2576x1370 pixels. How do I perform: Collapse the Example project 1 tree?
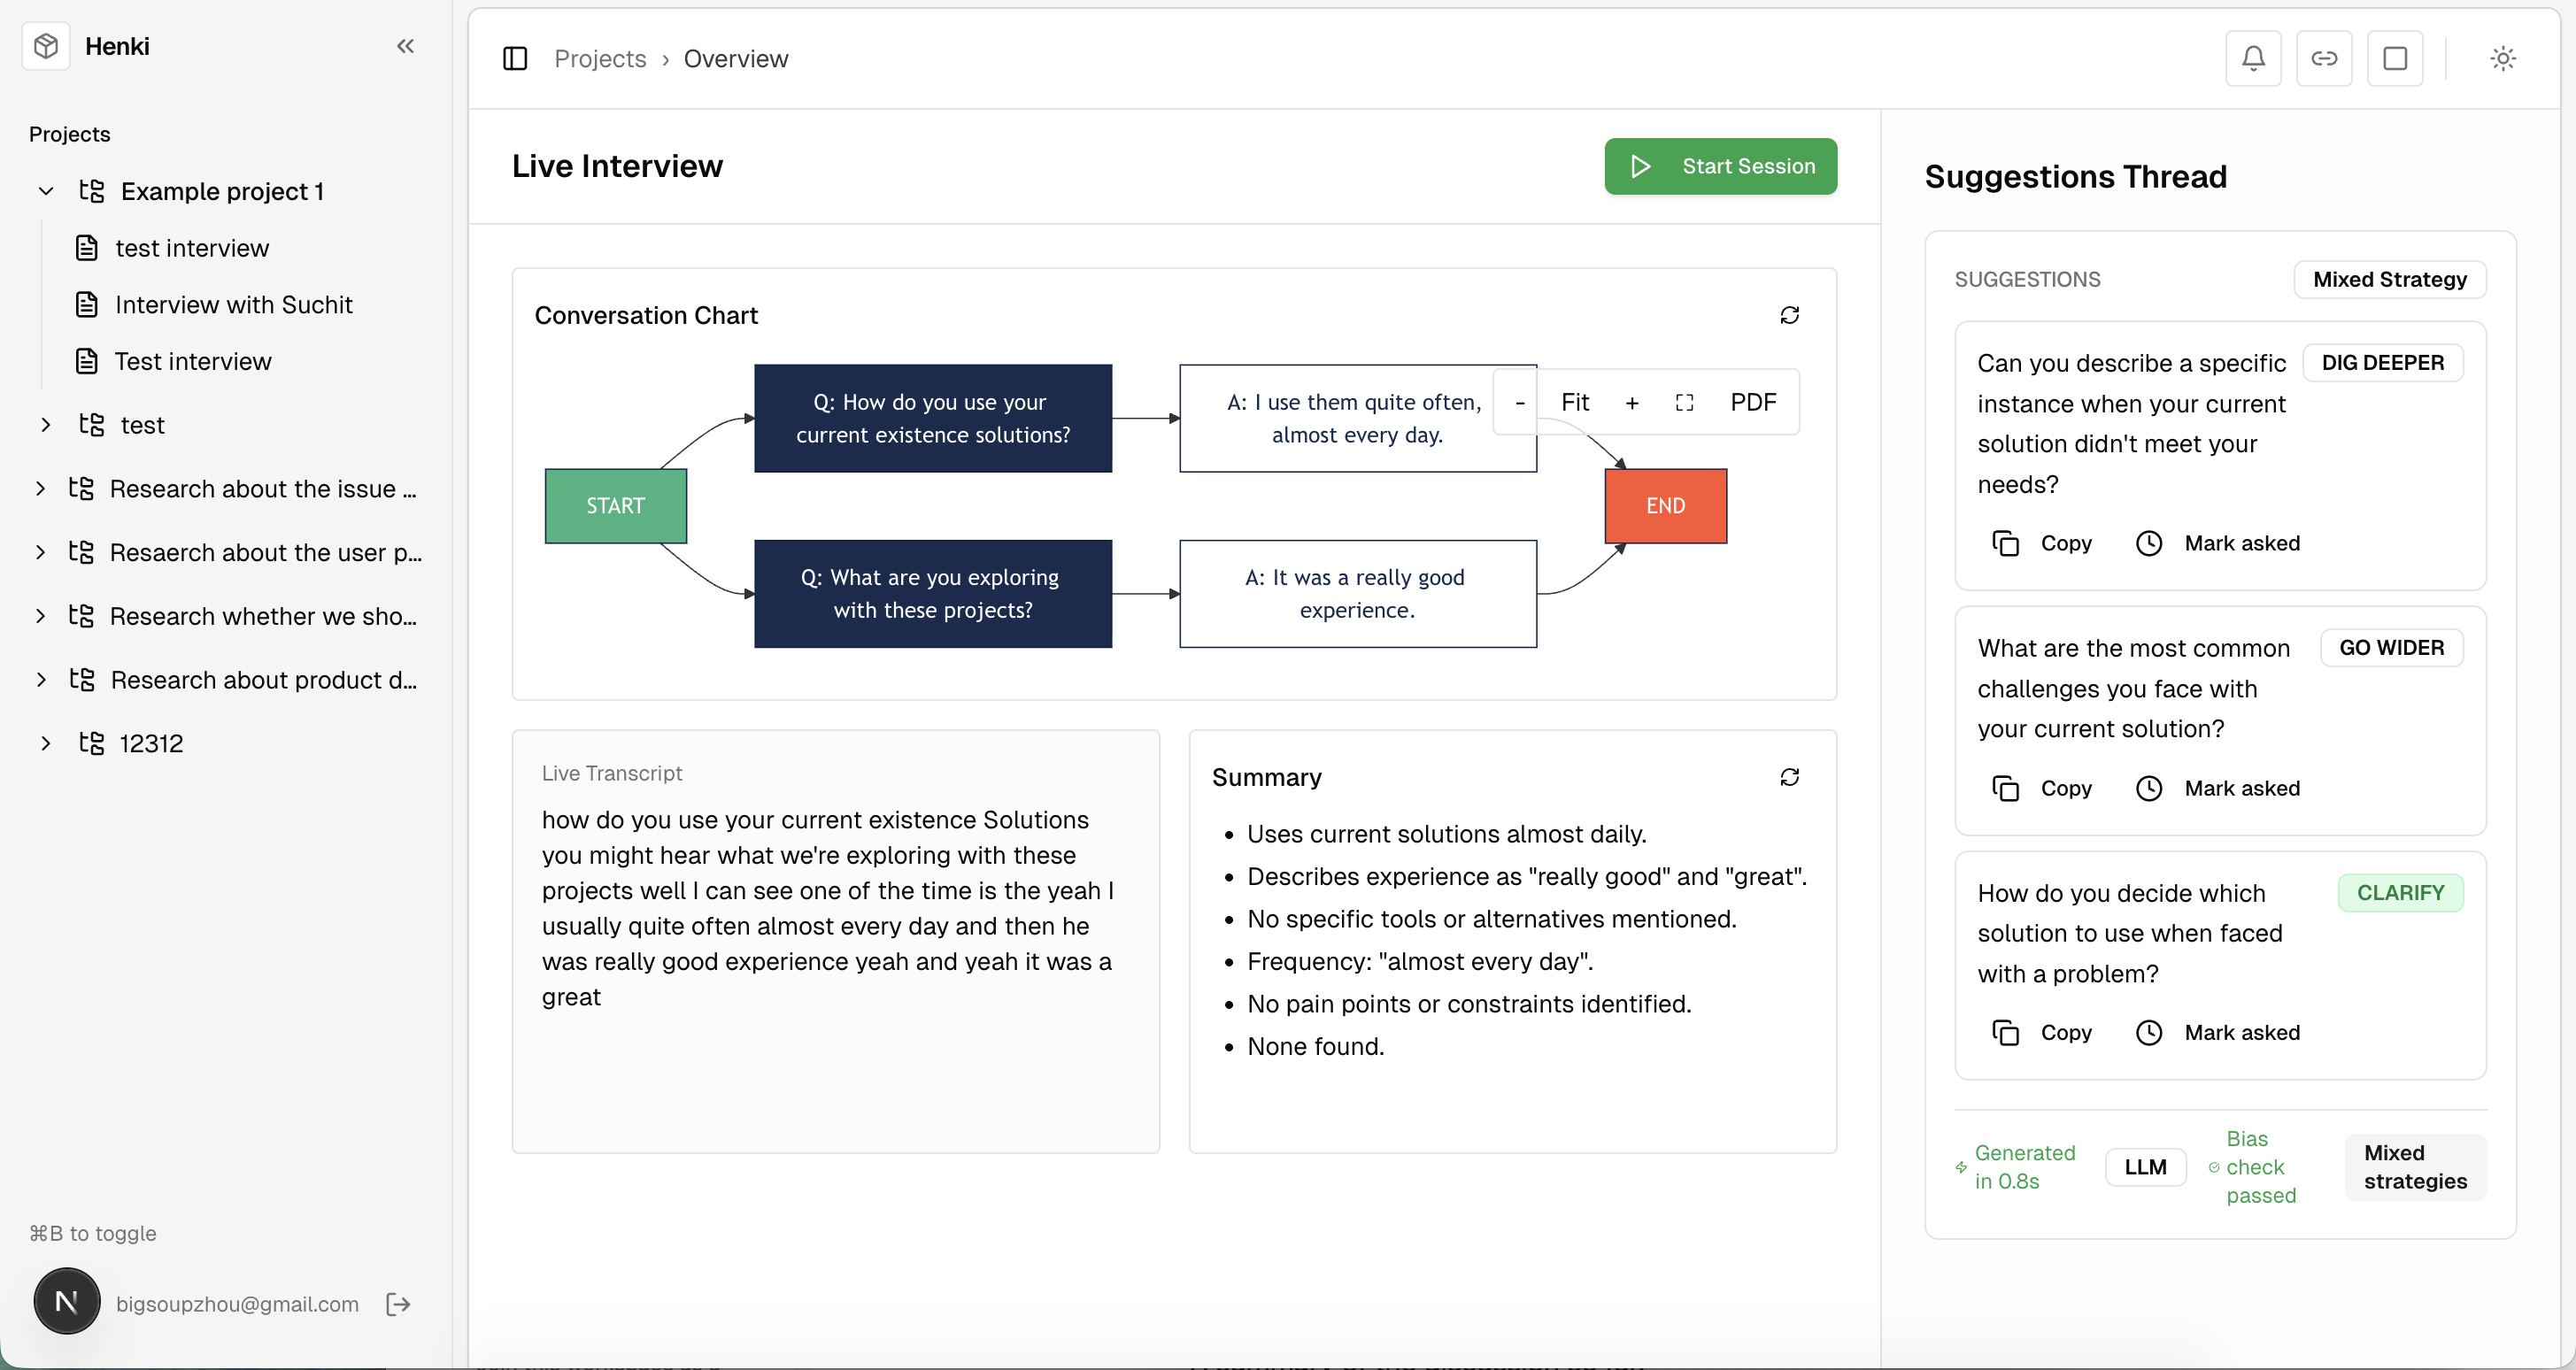click(46, 191)
